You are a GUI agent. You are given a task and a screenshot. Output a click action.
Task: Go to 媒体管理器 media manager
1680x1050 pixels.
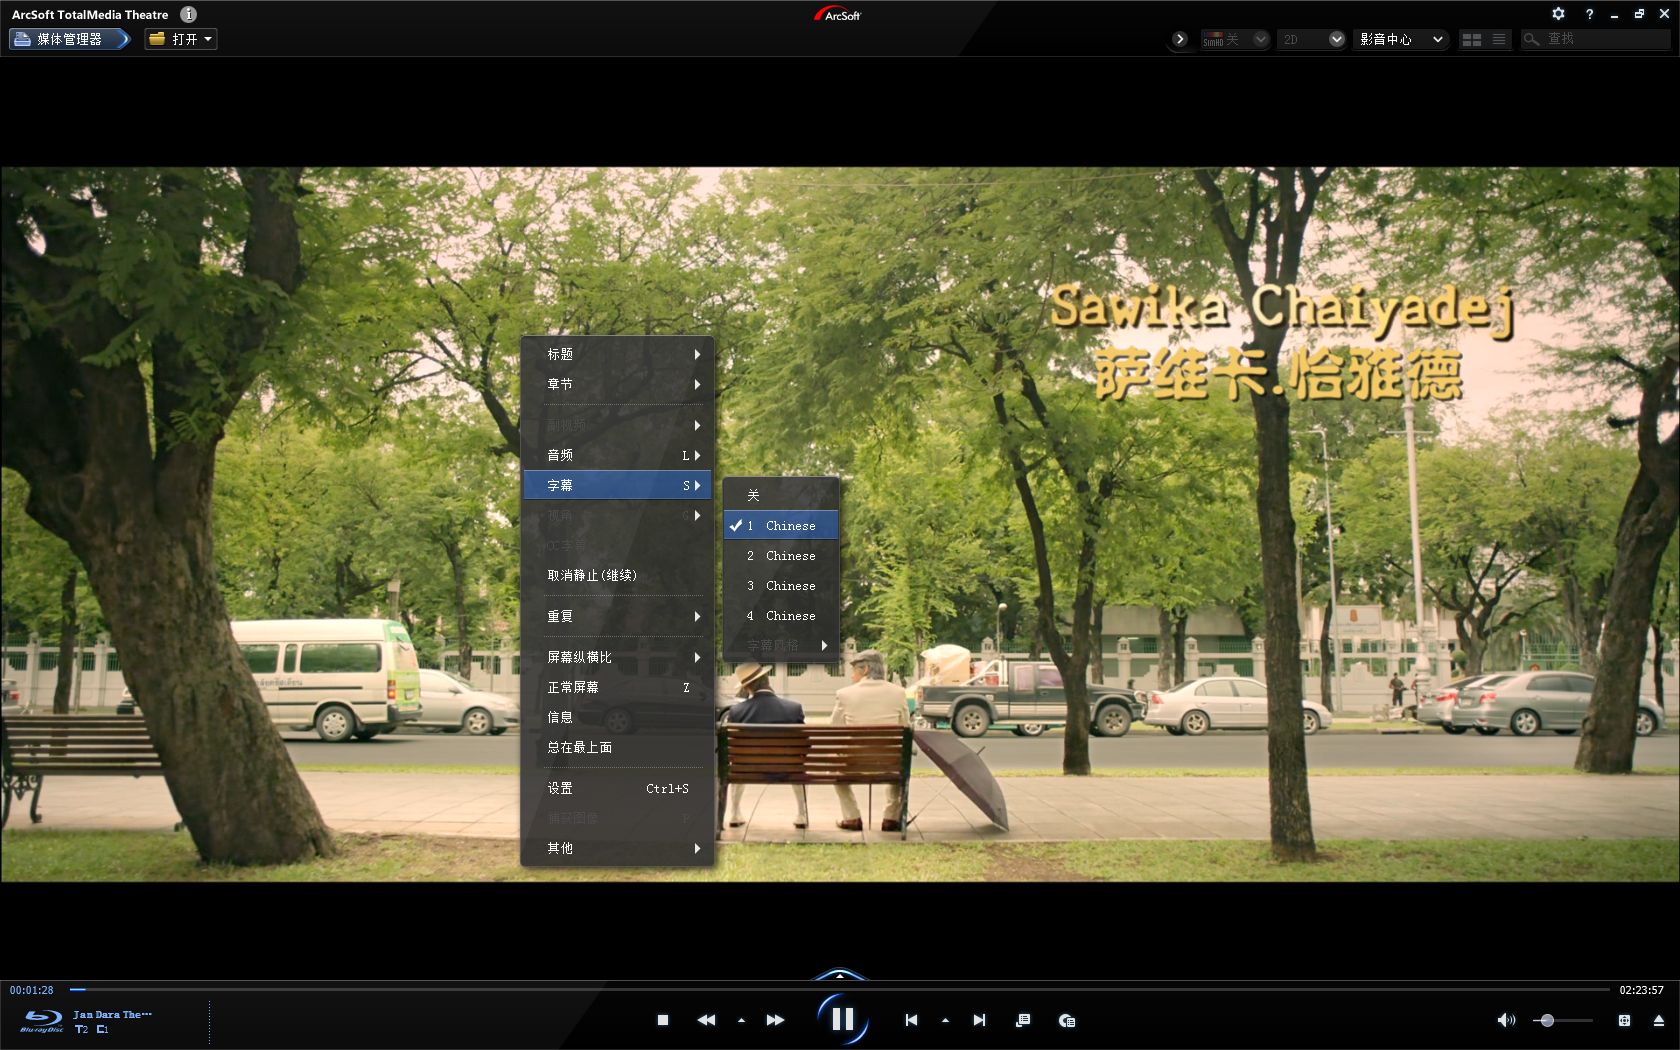click(x=69, y=39)
